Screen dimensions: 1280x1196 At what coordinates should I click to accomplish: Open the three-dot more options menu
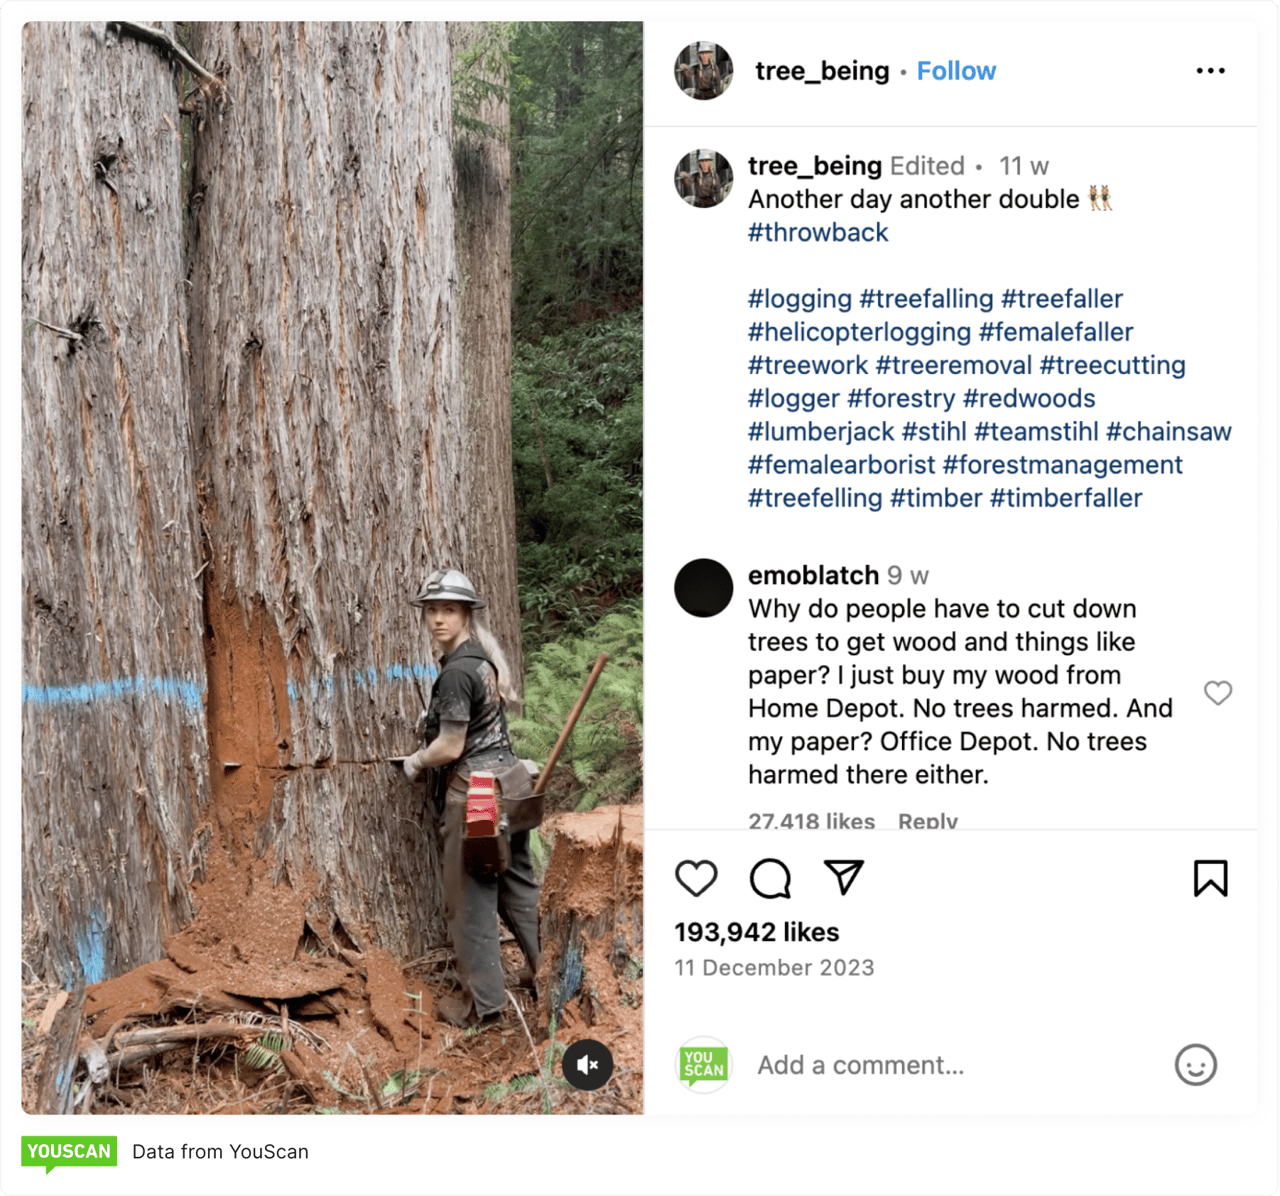pos(1210,71)
